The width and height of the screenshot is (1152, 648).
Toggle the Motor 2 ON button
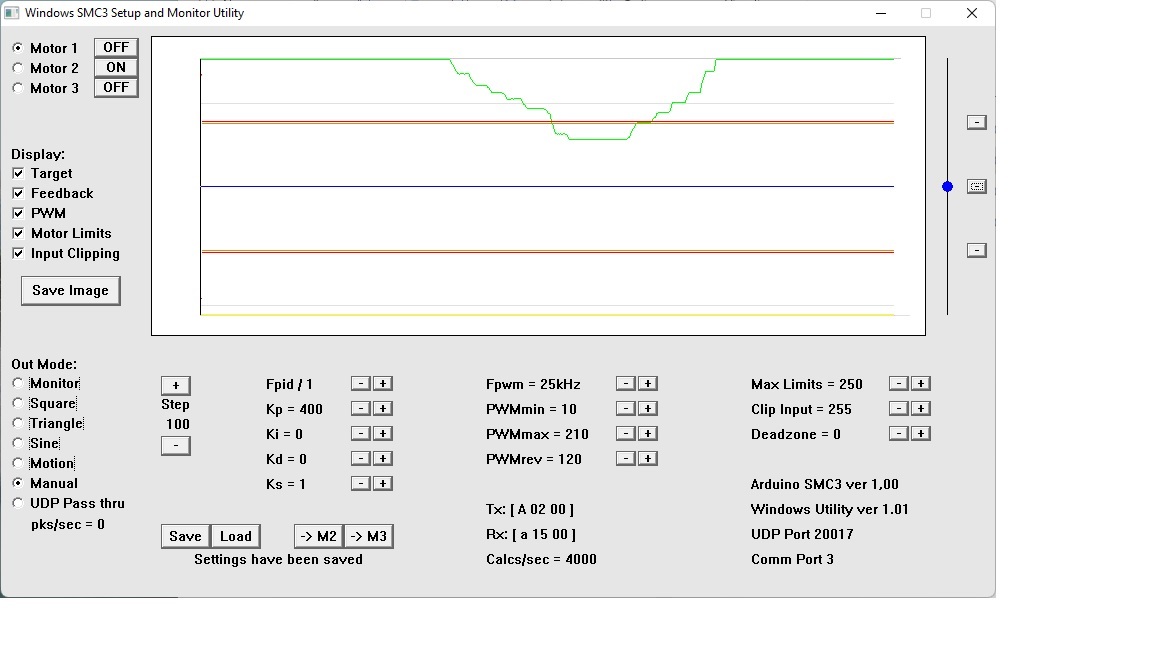[x=116, y=68]
